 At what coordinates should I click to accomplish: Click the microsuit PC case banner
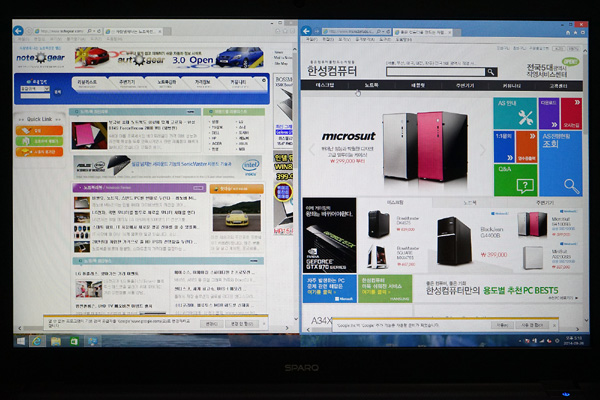tap(396, 147)
